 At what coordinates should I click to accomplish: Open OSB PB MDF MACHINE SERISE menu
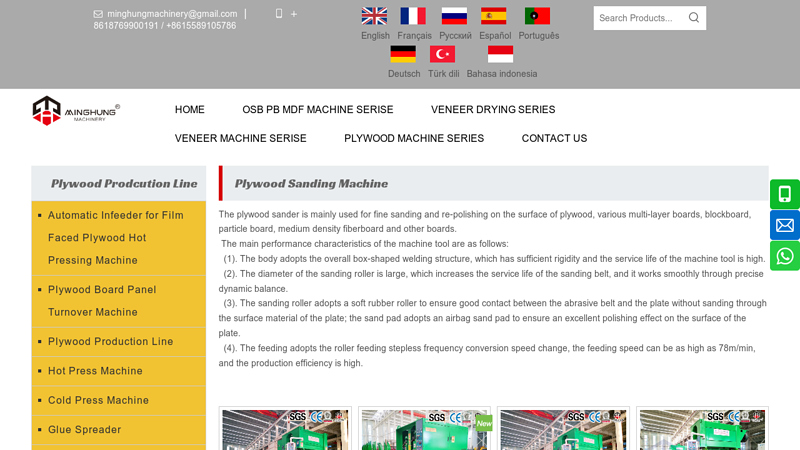(x=318, y=110)
